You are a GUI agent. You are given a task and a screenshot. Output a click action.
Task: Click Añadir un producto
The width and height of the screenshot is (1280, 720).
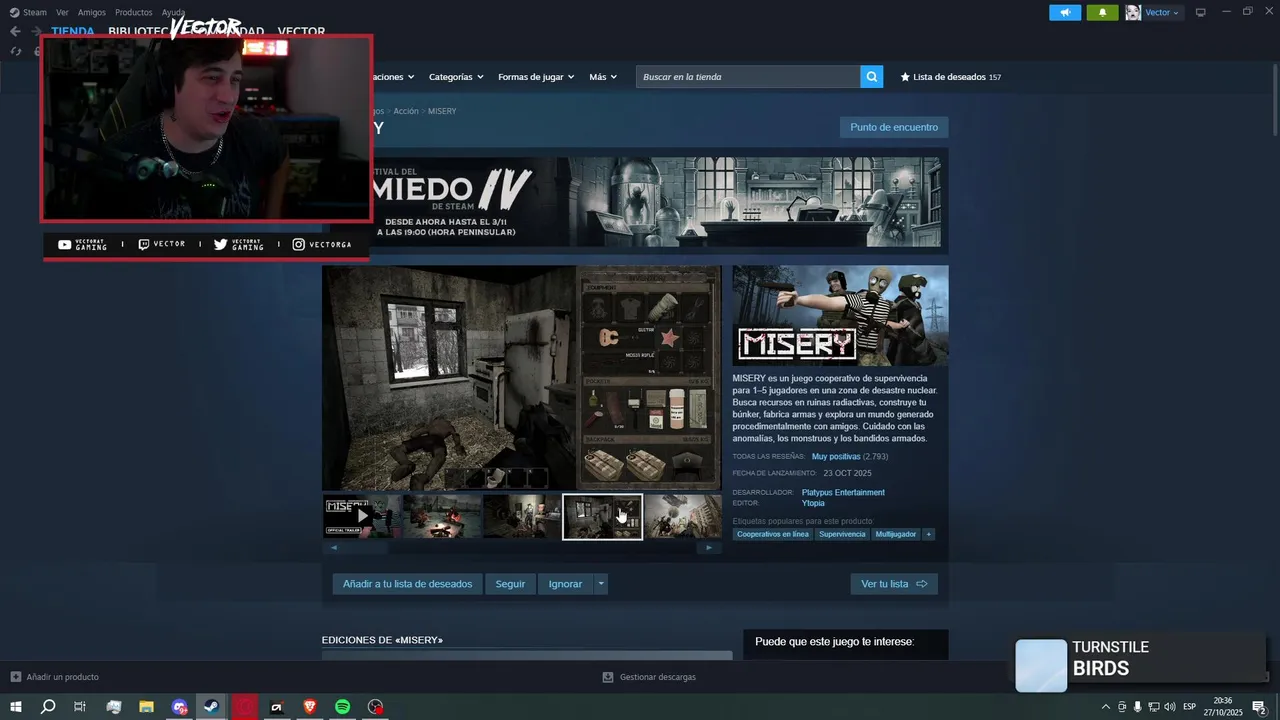(x=55, y=677)
